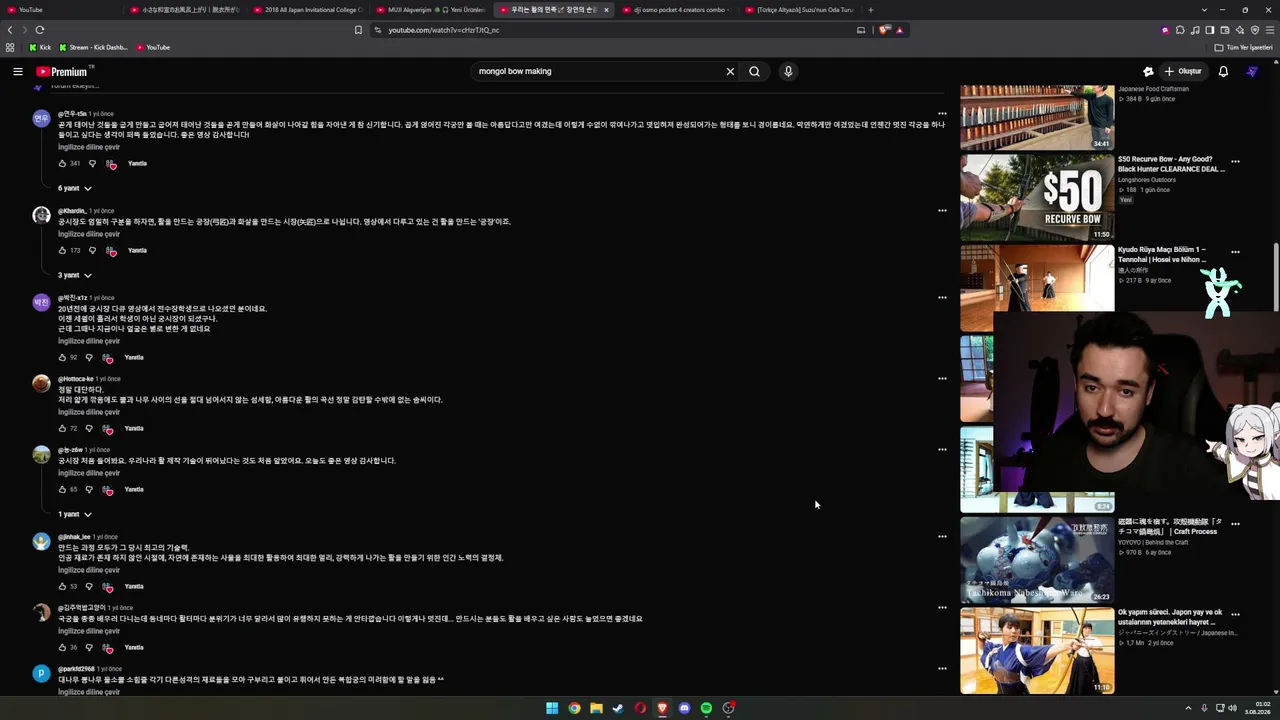Translate the @Hottoca comment to English
This screenshot has height=720, width=1280.
(89, 412)
